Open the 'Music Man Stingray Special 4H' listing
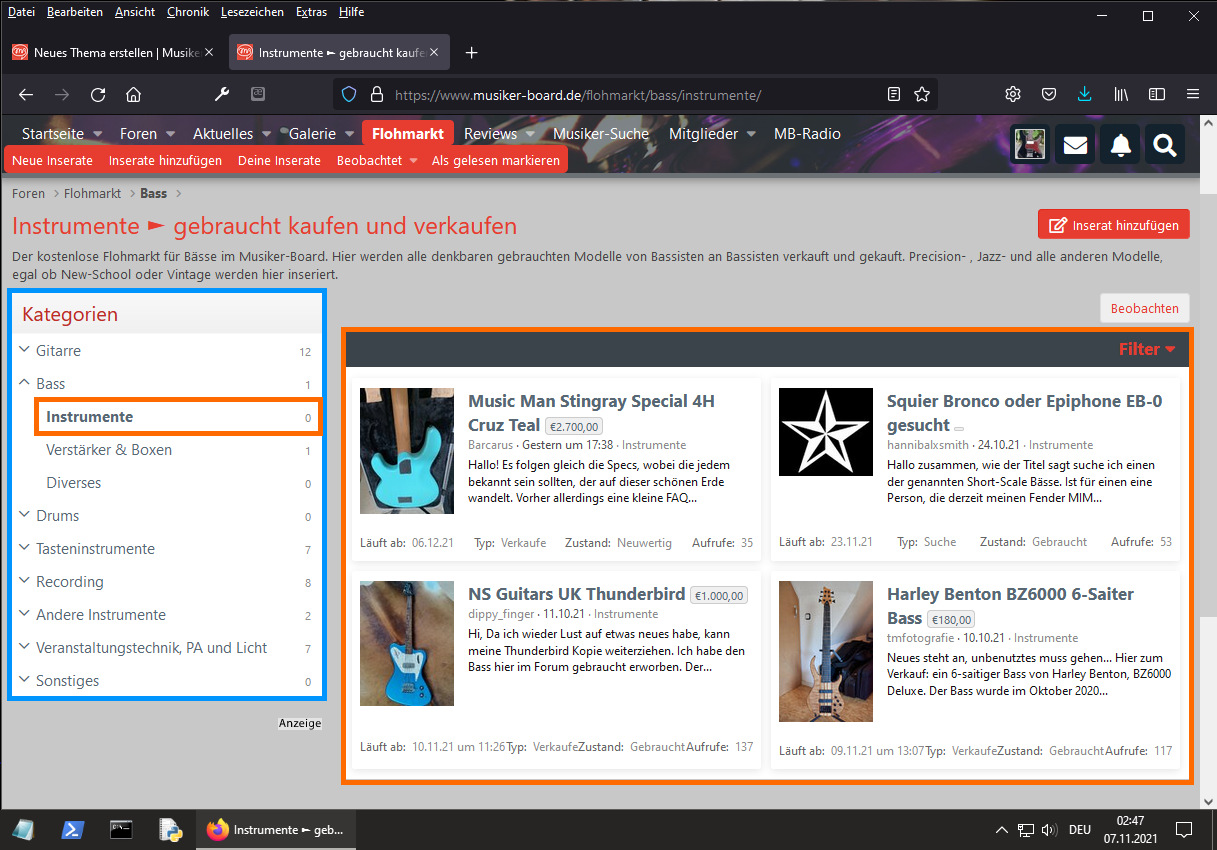The width and height of the screenshot is (1217, 850). pos(592,413)
